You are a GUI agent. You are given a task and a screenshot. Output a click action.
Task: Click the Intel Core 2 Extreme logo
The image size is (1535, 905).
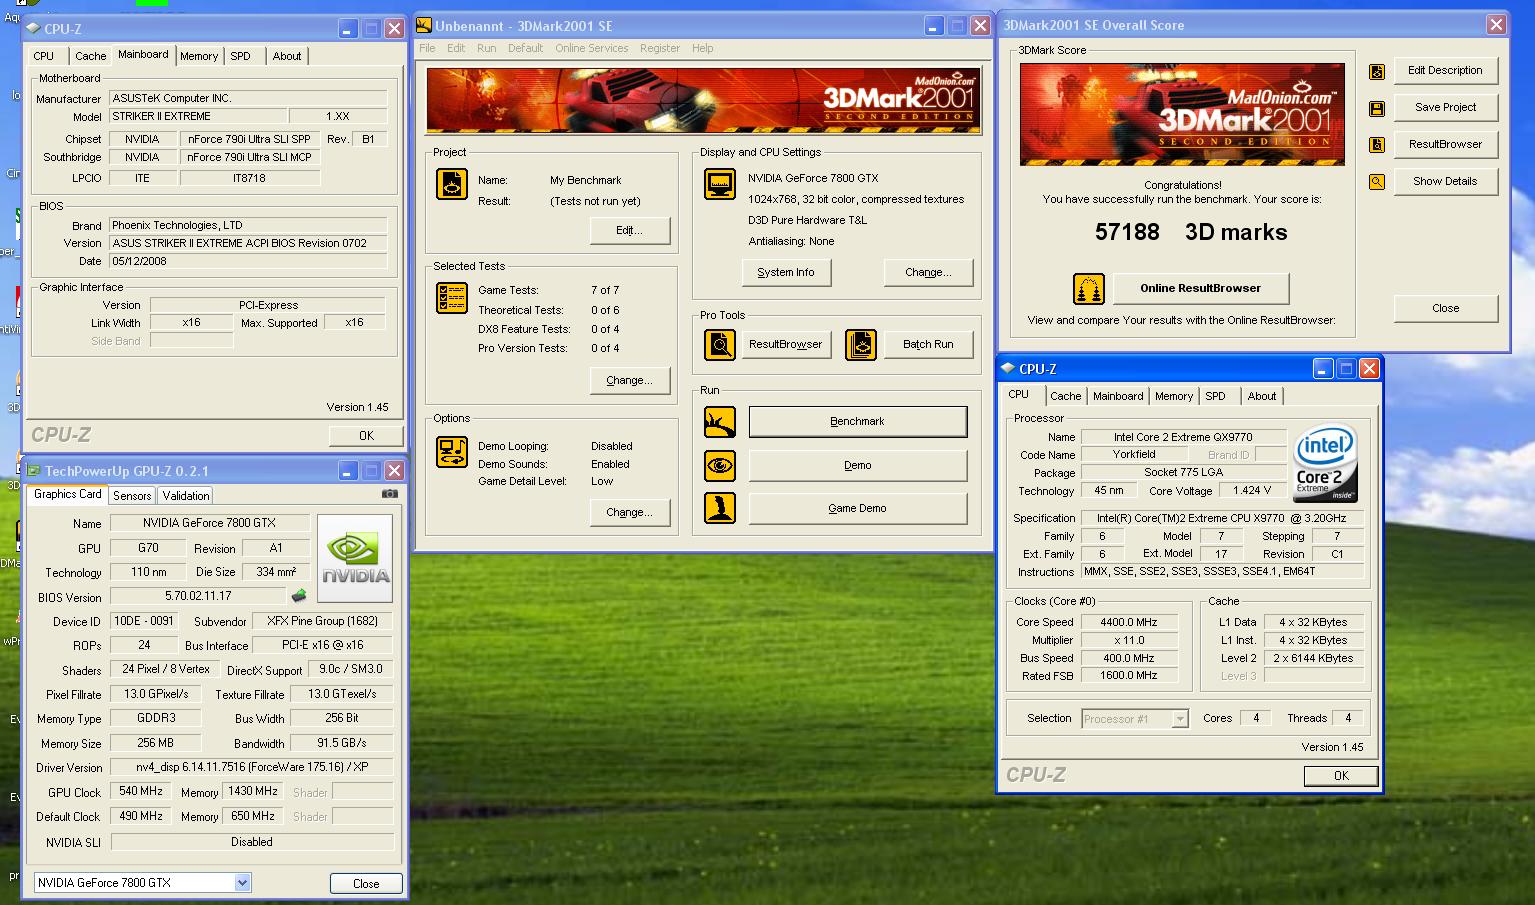pos(1325,463)
